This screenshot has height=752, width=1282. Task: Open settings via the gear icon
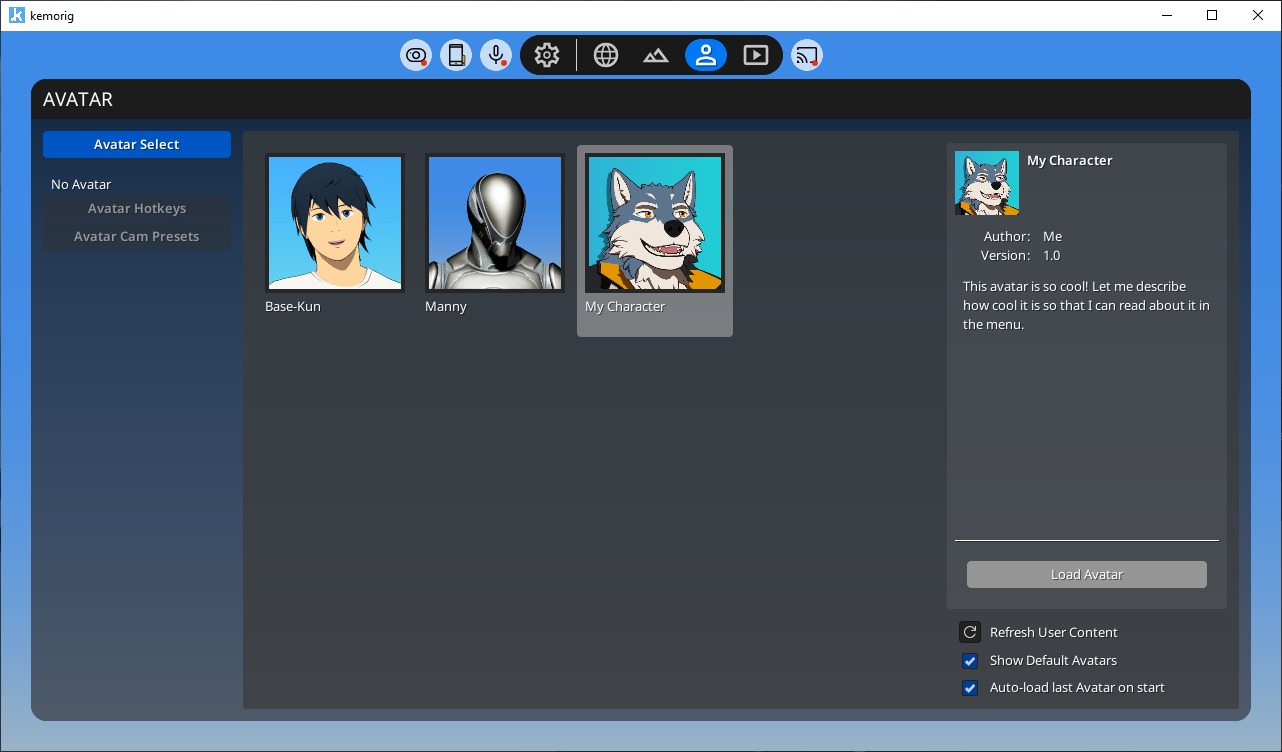click(x=547, y=55)
